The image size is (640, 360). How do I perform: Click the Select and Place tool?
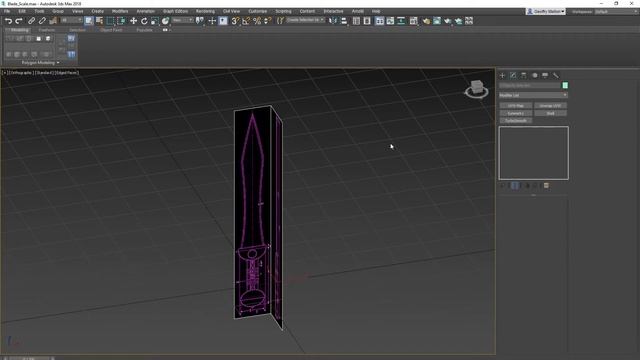[165, 21]
